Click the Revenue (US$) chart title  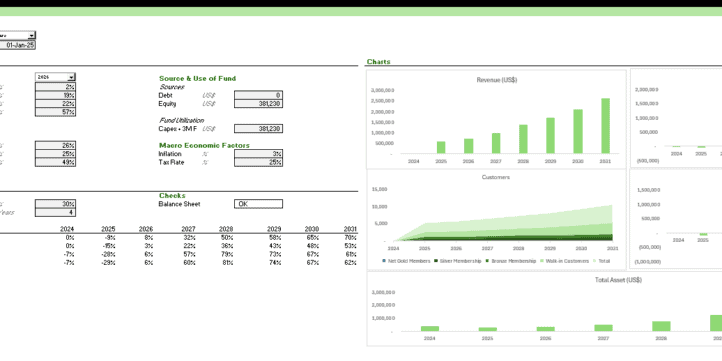coord(497,80)
